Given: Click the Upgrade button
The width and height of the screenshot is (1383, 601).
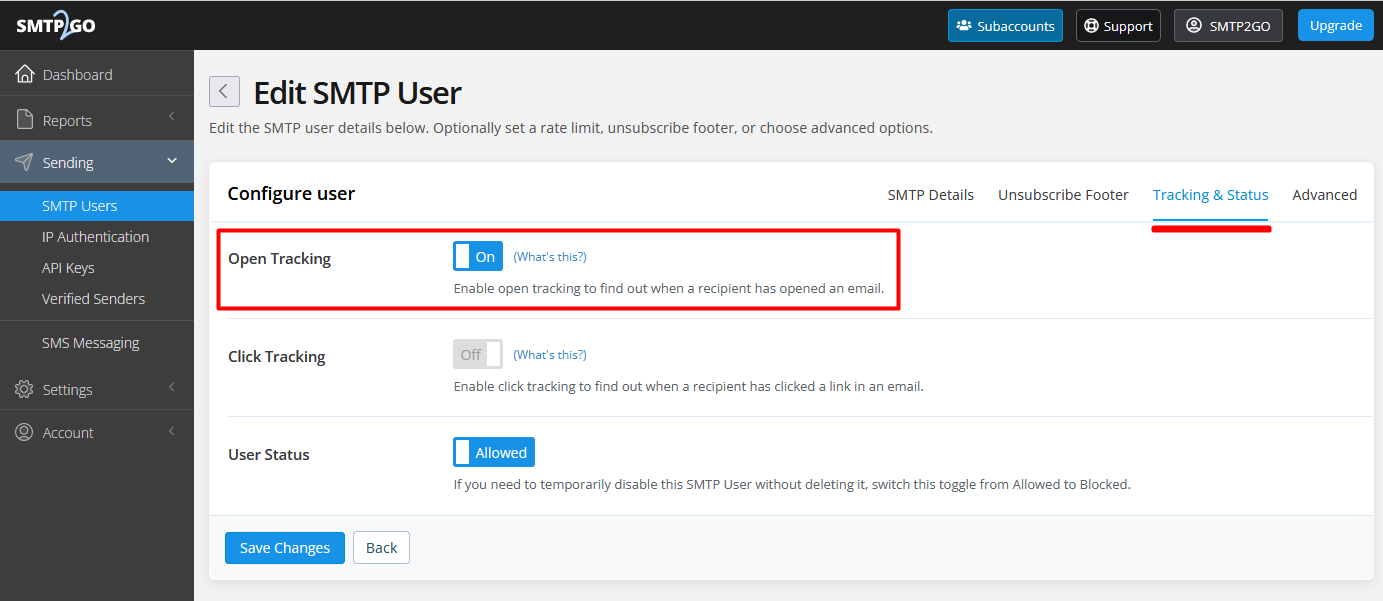Looking at the screenshot, I should 1335,25.
